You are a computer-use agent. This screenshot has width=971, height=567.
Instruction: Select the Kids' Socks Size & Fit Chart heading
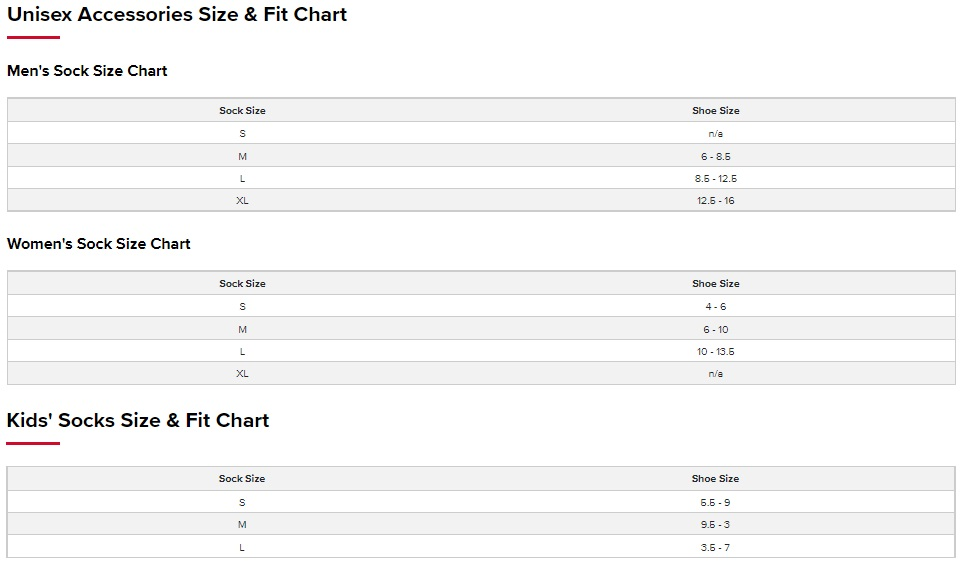pyautogui.click(x=137, y=420)
